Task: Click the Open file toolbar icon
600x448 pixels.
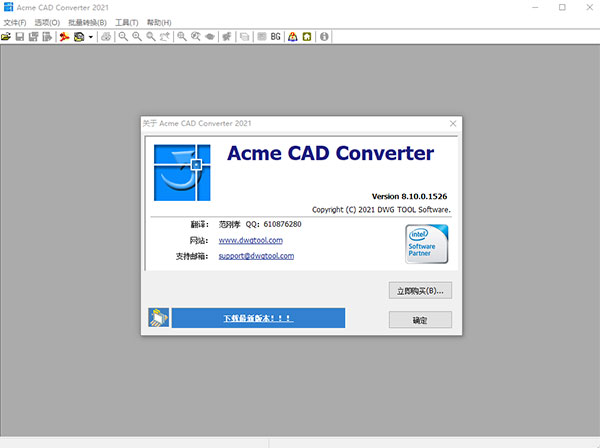Action: [6, 37]
